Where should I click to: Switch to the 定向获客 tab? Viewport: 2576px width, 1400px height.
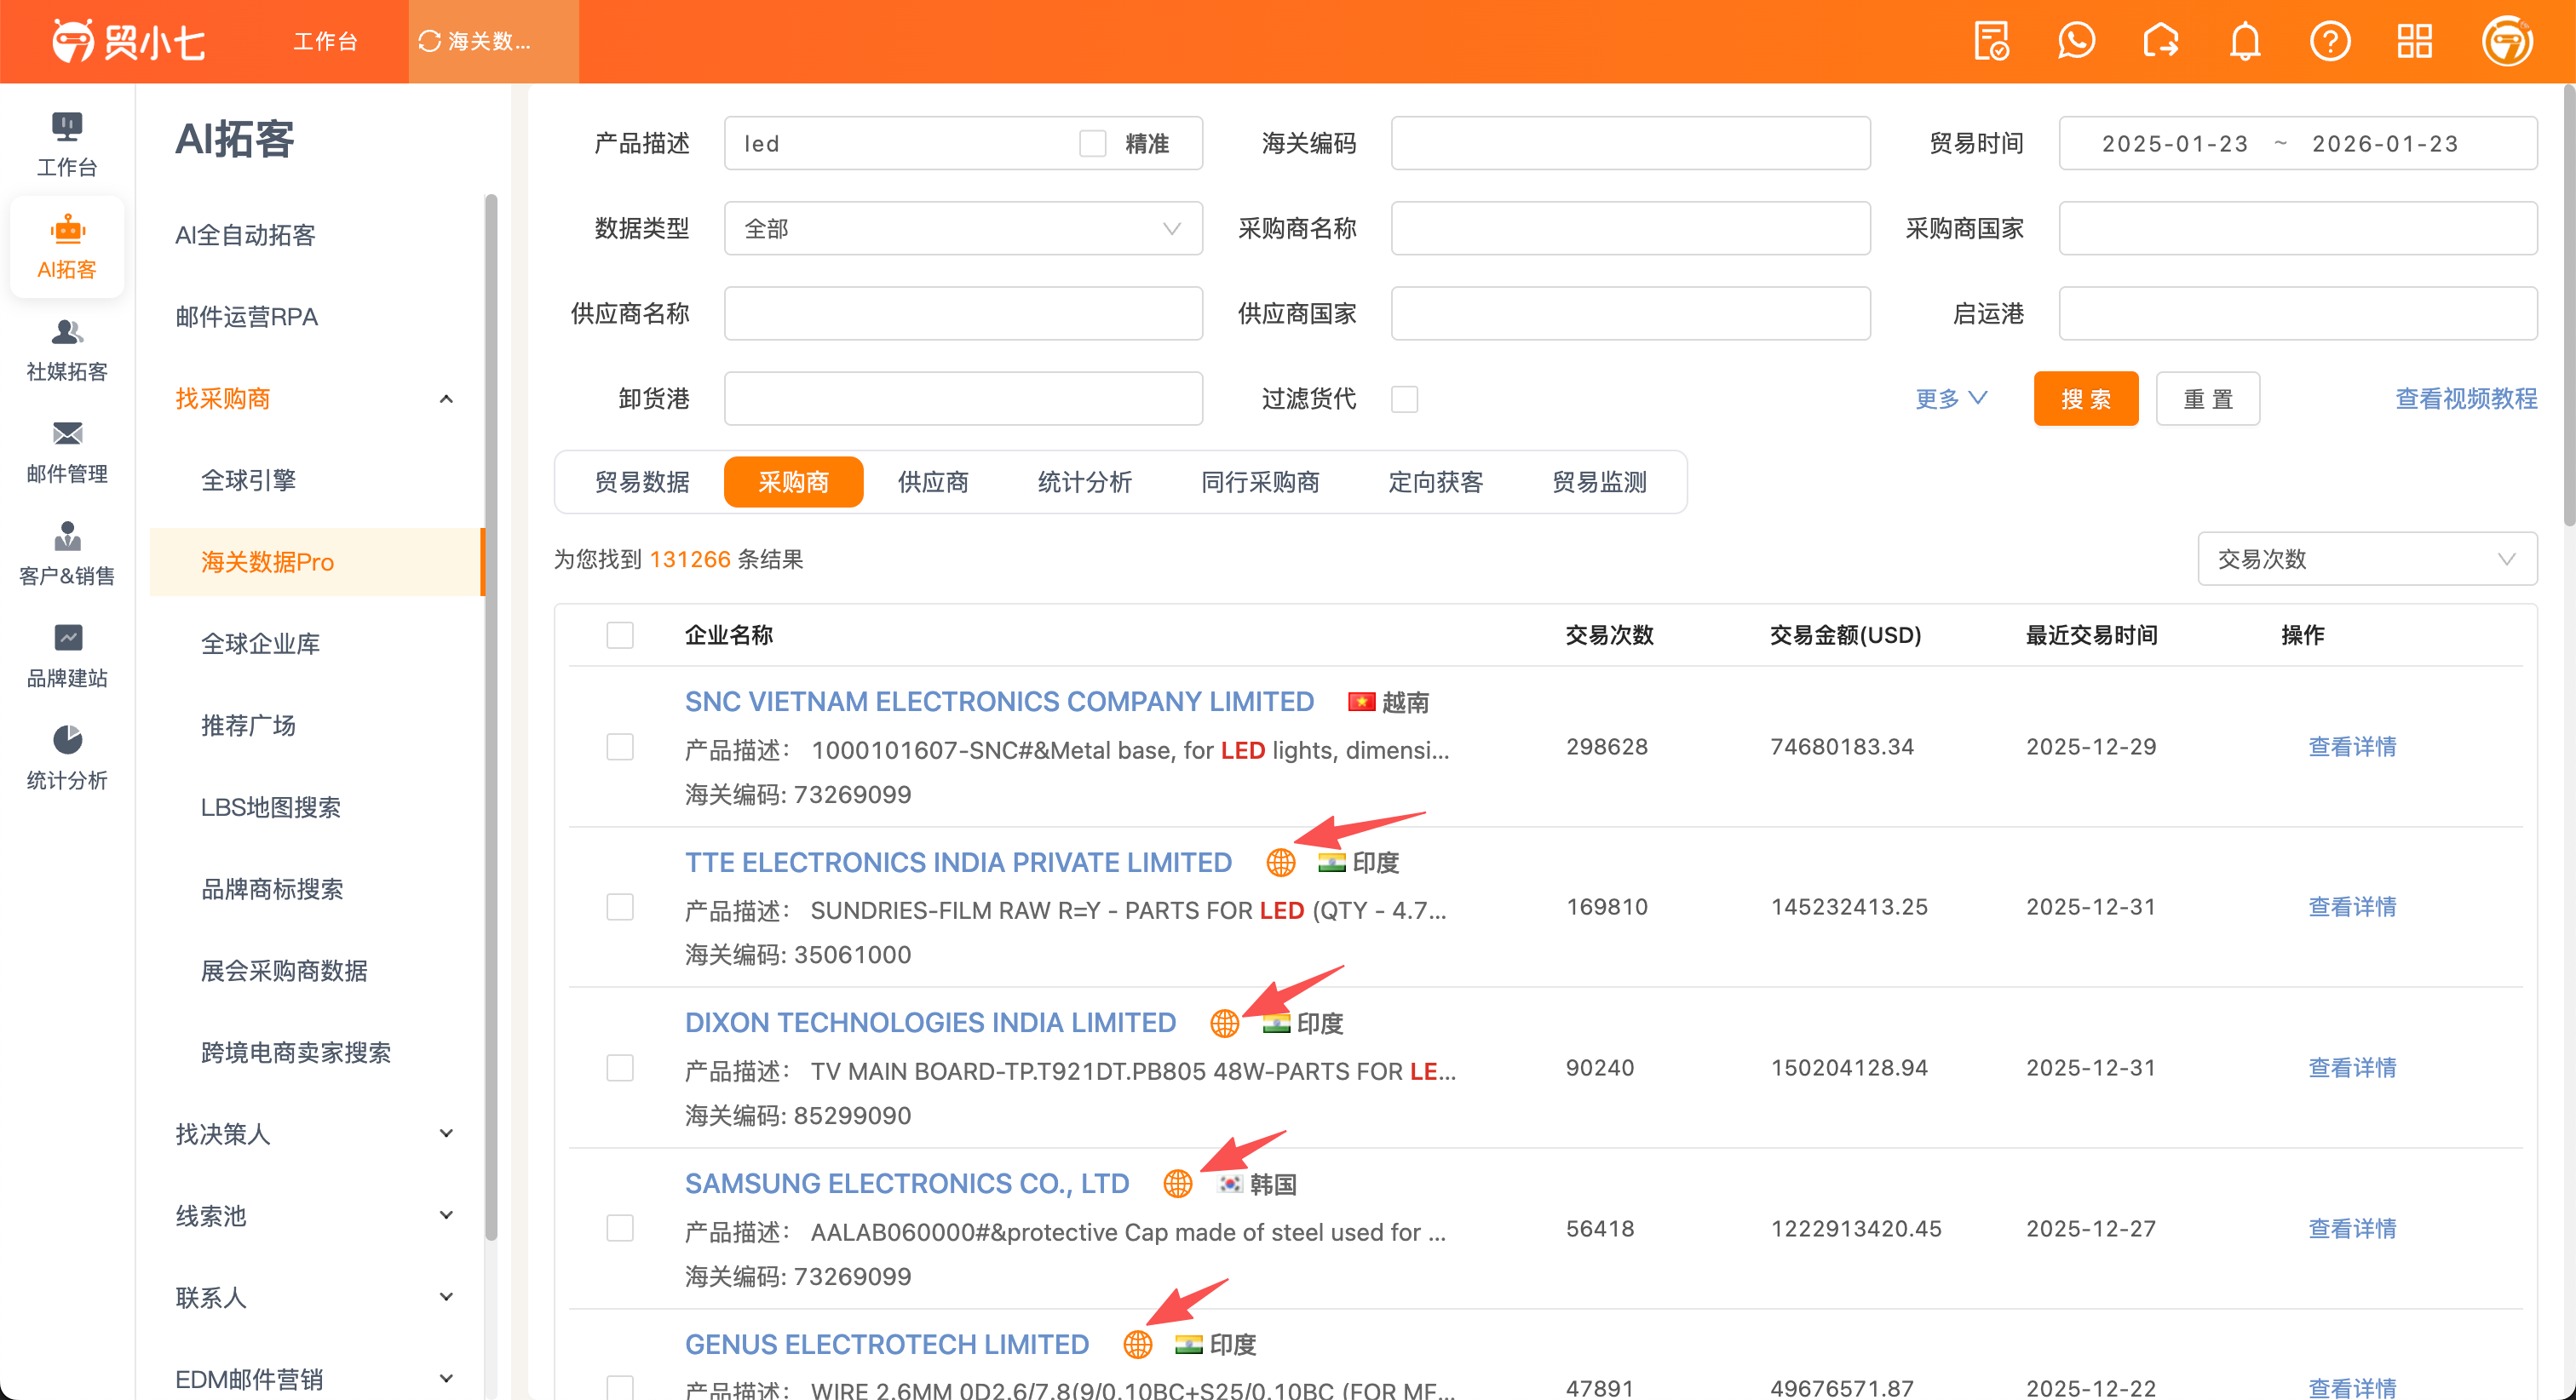coord(1435,482)
